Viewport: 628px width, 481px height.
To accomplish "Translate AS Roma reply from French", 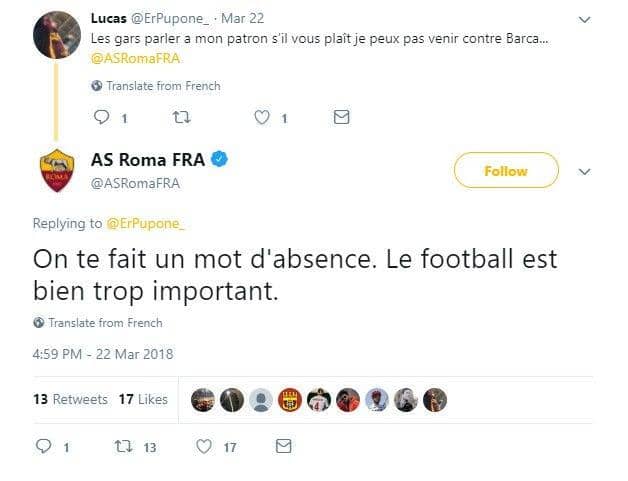I will (x=98, y=323).
